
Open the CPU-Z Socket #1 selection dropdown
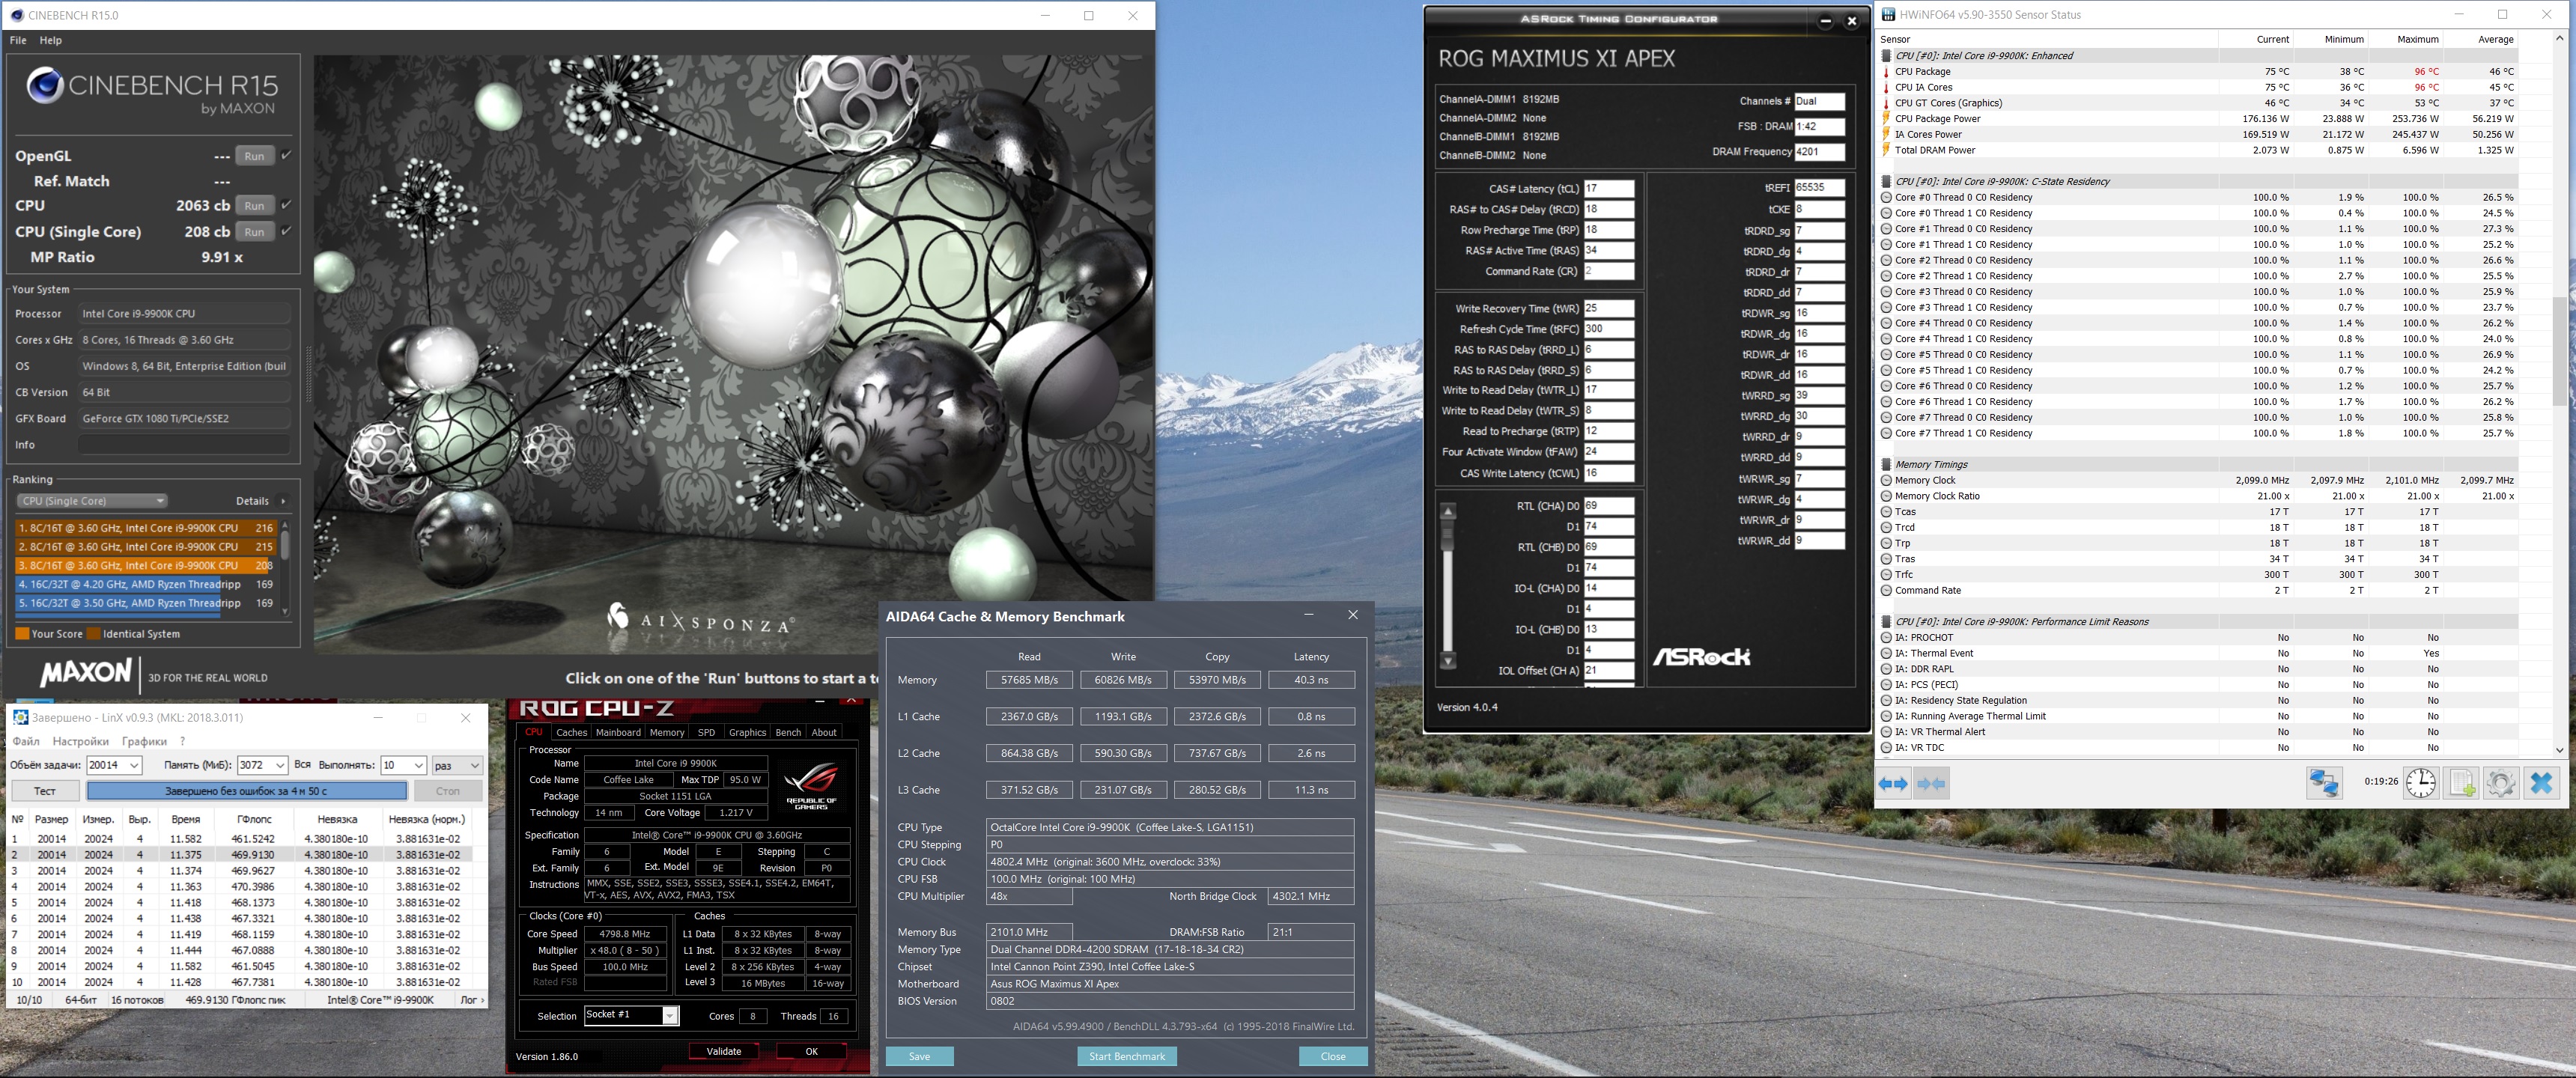tap(670, 1016)
